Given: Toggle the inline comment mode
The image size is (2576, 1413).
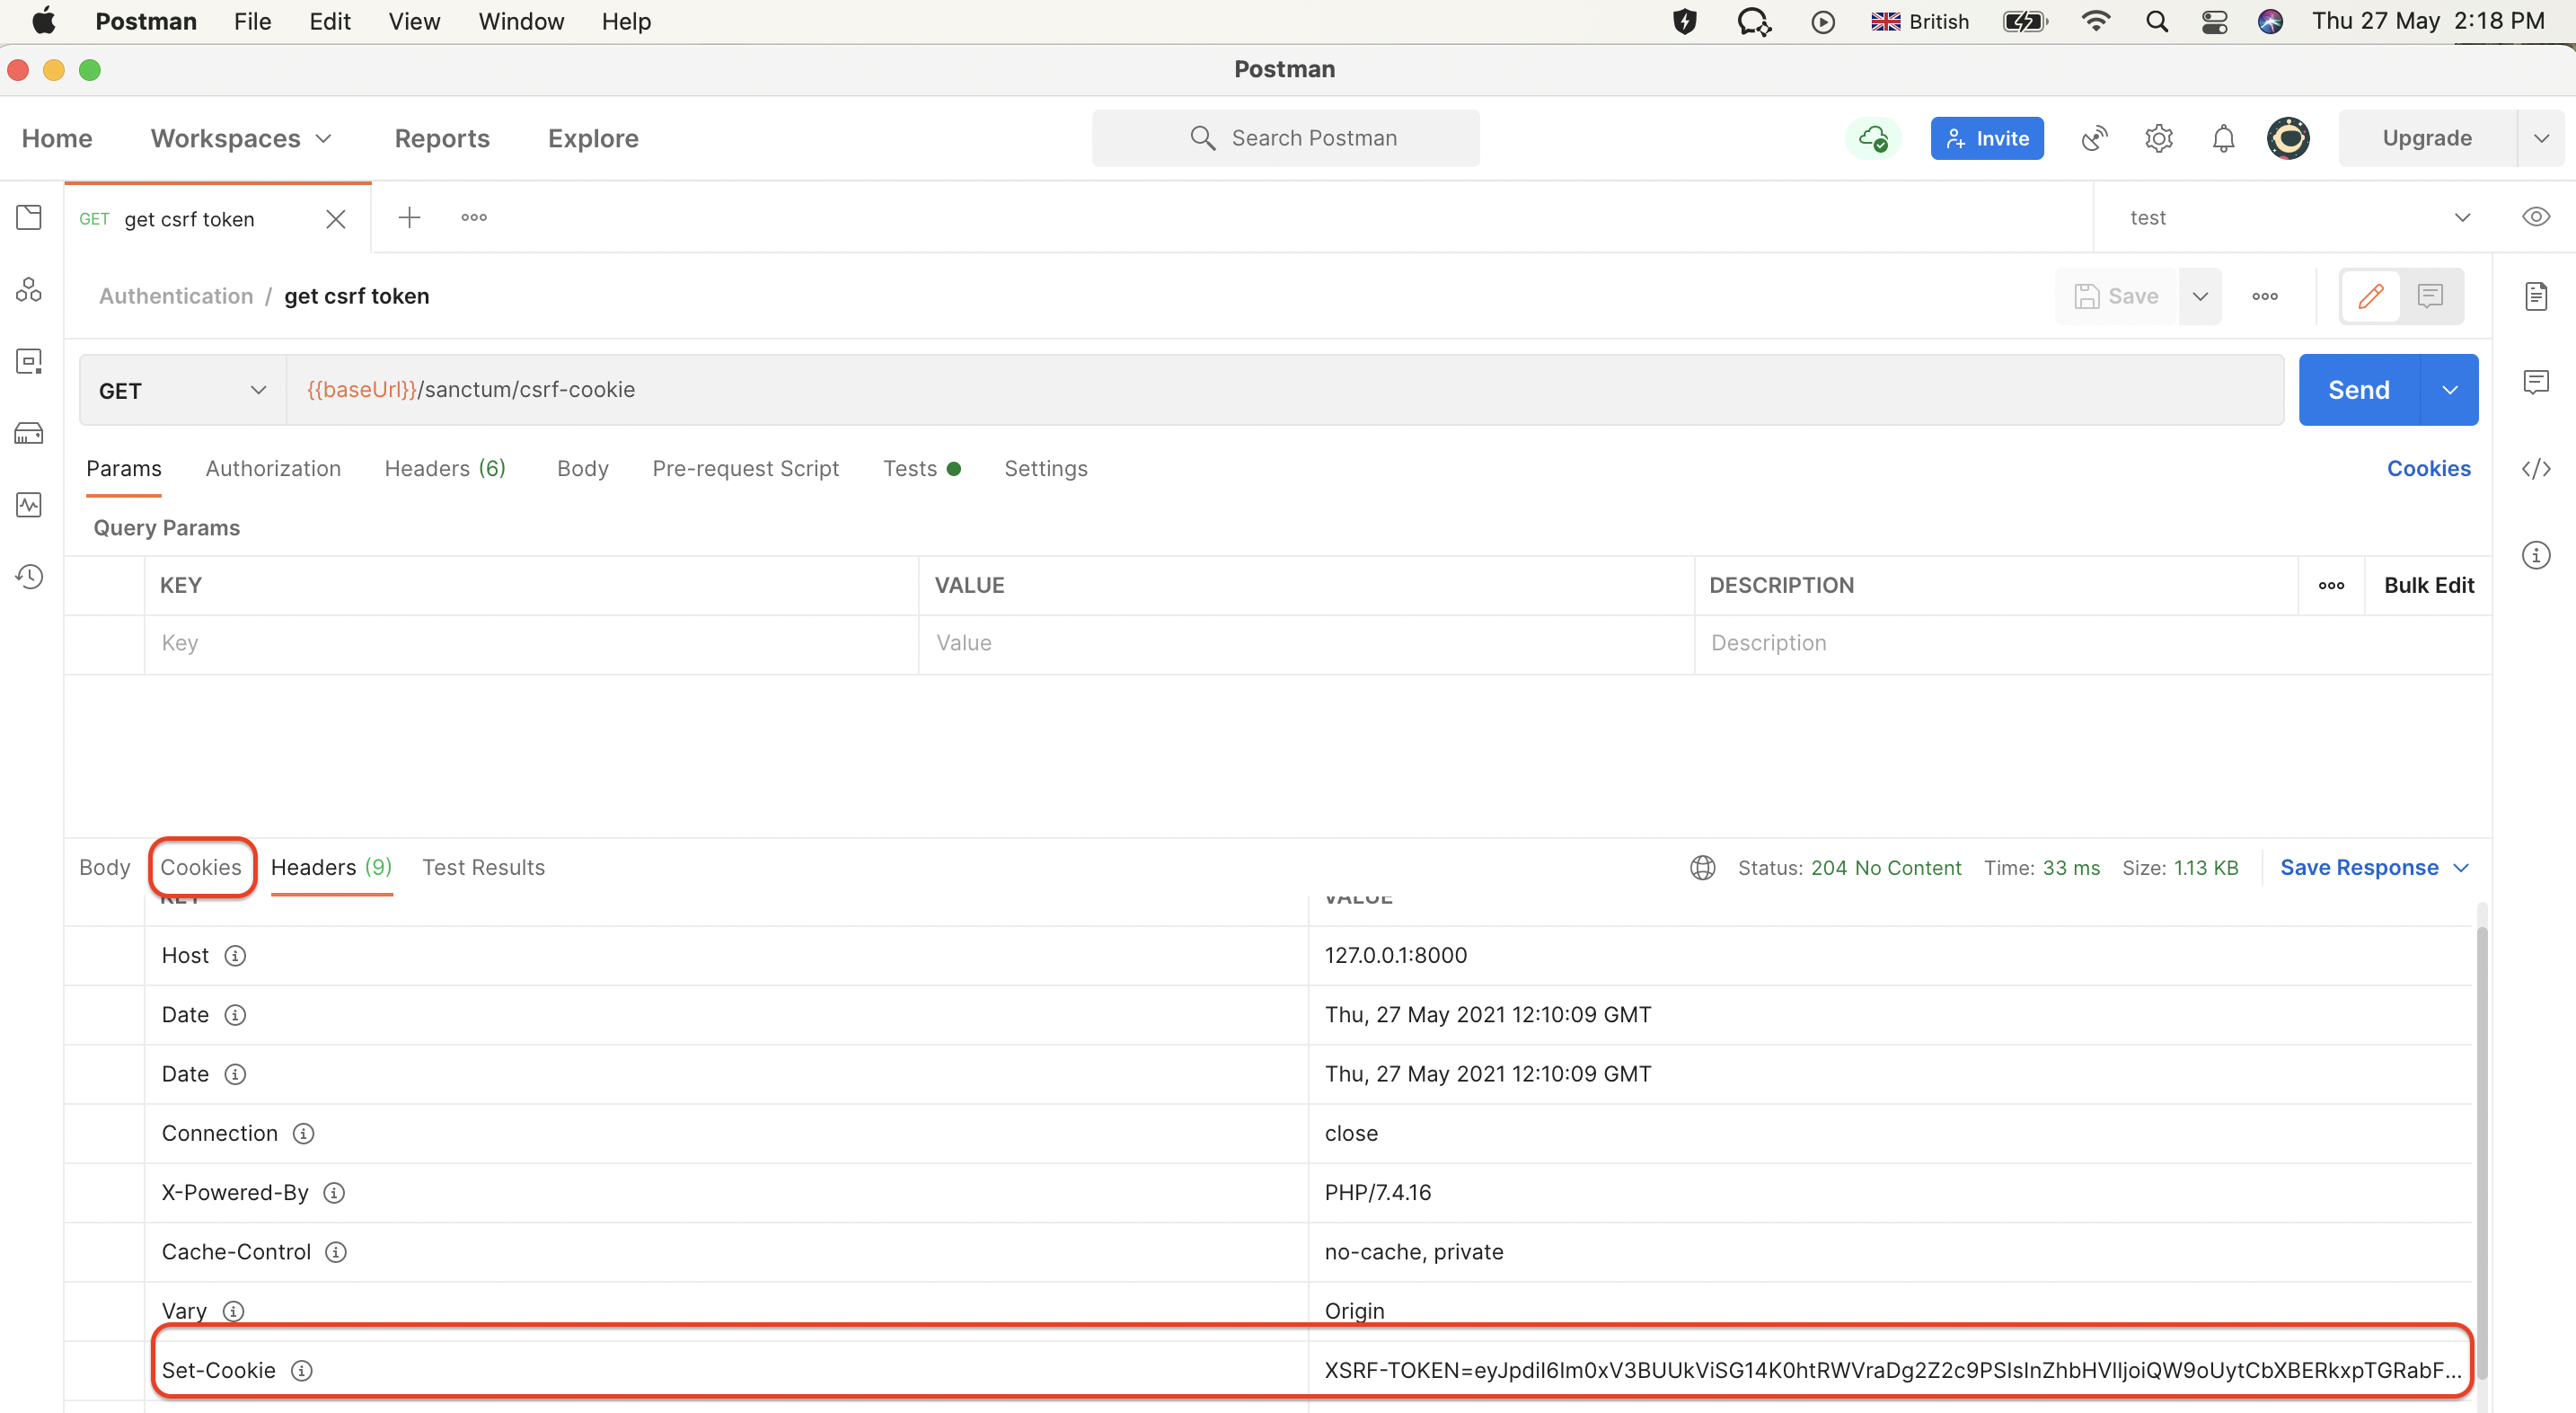Looking at the screenshot, I should pos(2430,296).
